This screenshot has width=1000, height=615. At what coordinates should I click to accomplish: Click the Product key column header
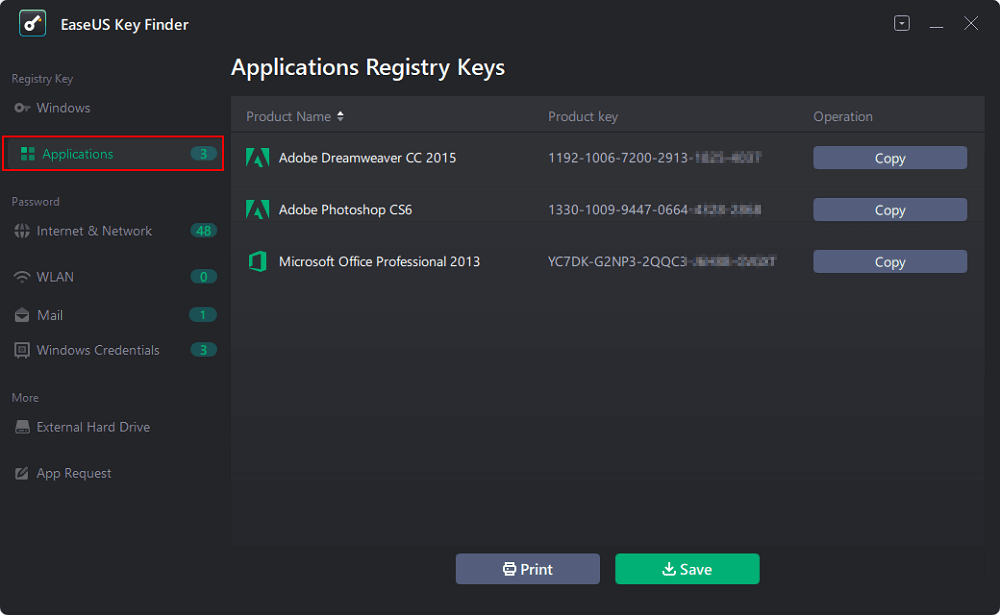583,116
